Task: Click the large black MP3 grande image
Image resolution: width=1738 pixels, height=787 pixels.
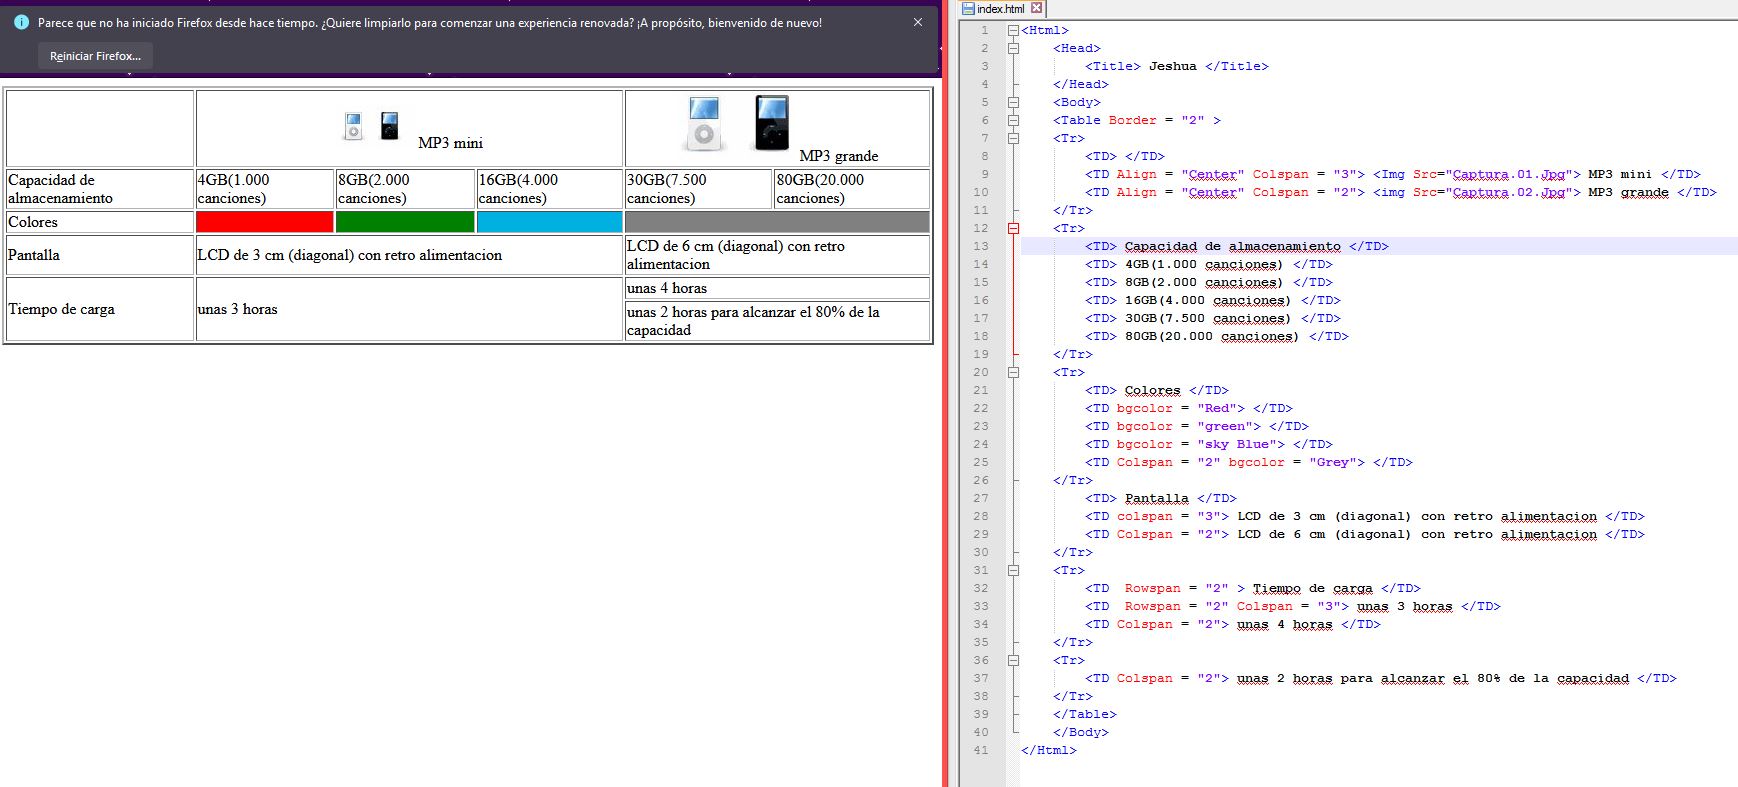Action: coord(771,123)
